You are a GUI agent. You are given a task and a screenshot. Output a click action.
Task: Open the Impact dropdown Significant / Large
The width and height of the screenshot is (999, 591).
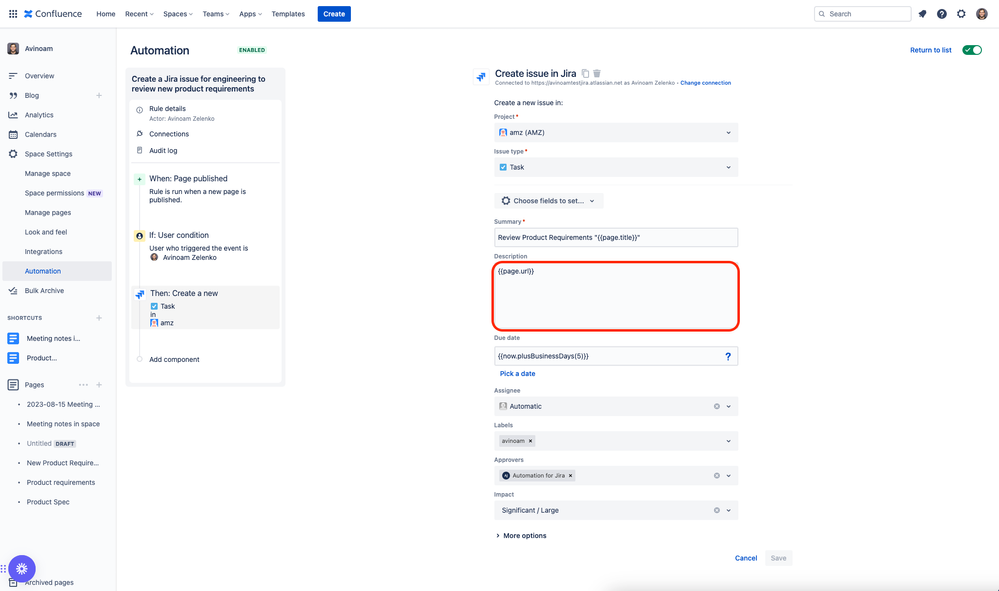[615, 510]
